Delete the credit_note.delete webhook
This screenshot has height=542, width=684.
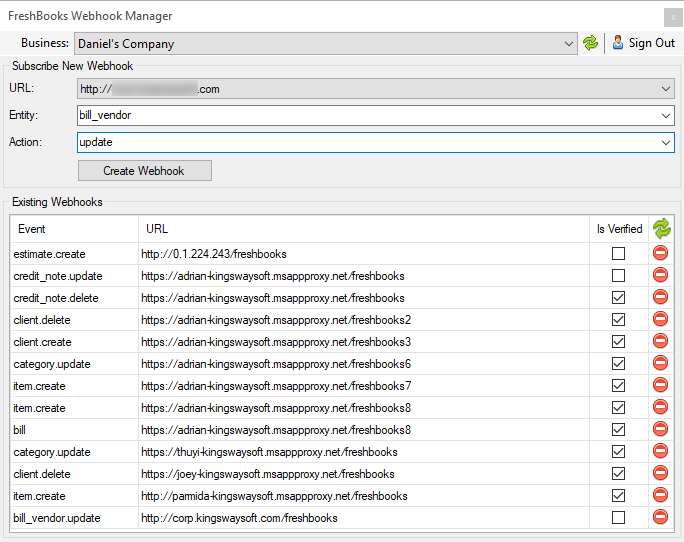(x=660, y=297)
